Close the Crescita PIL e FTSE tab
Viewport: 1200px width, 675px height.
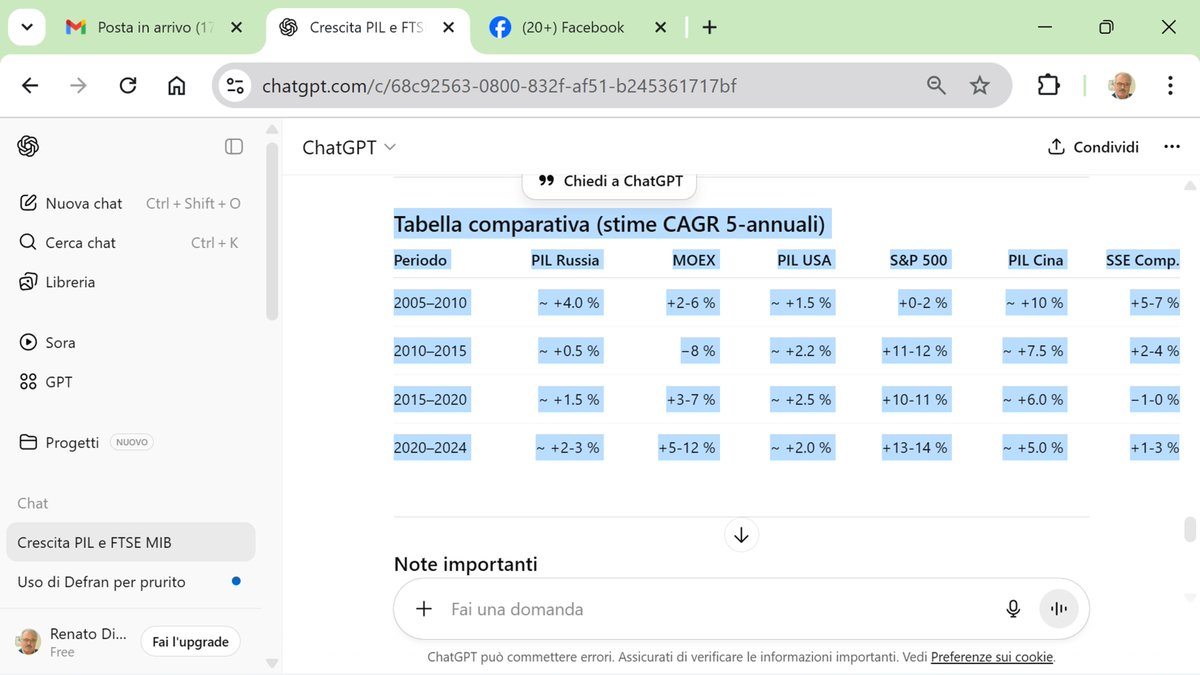coord(447,28)
